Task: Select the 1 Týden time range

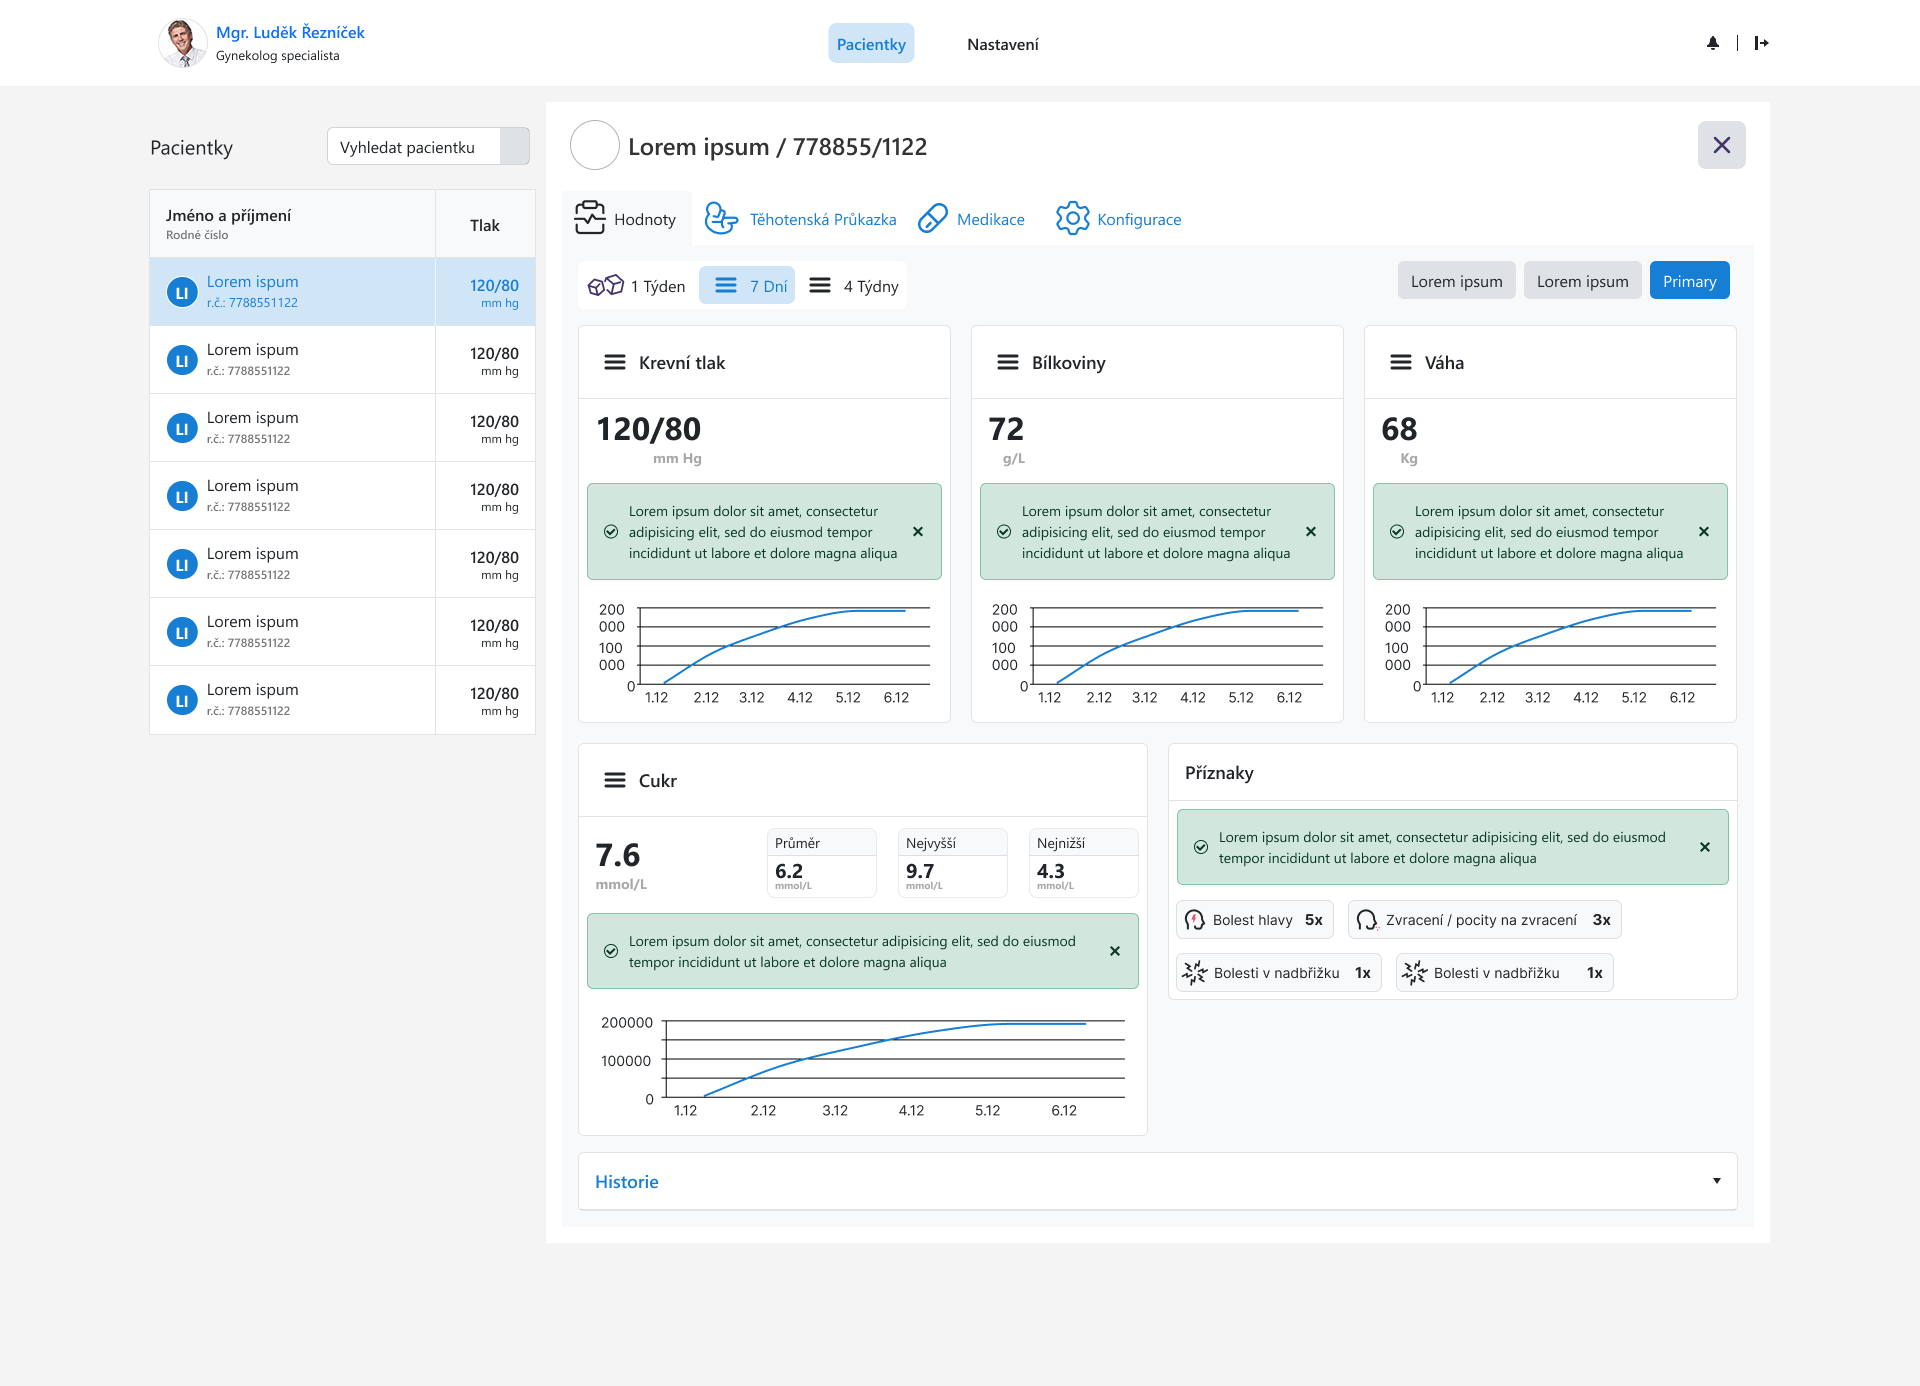Action: tap(637, 286)
